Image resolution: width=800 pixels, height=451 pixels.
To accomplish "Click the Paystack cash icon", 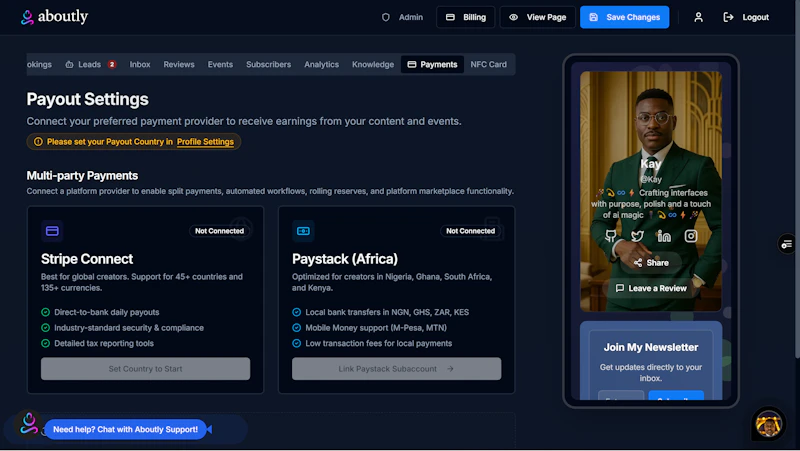I will [x=303, y=231].
